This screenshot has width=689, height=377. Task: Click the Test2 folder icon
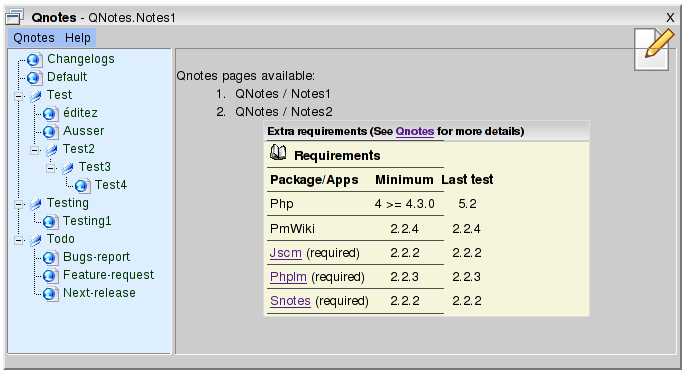coord(51,150)
